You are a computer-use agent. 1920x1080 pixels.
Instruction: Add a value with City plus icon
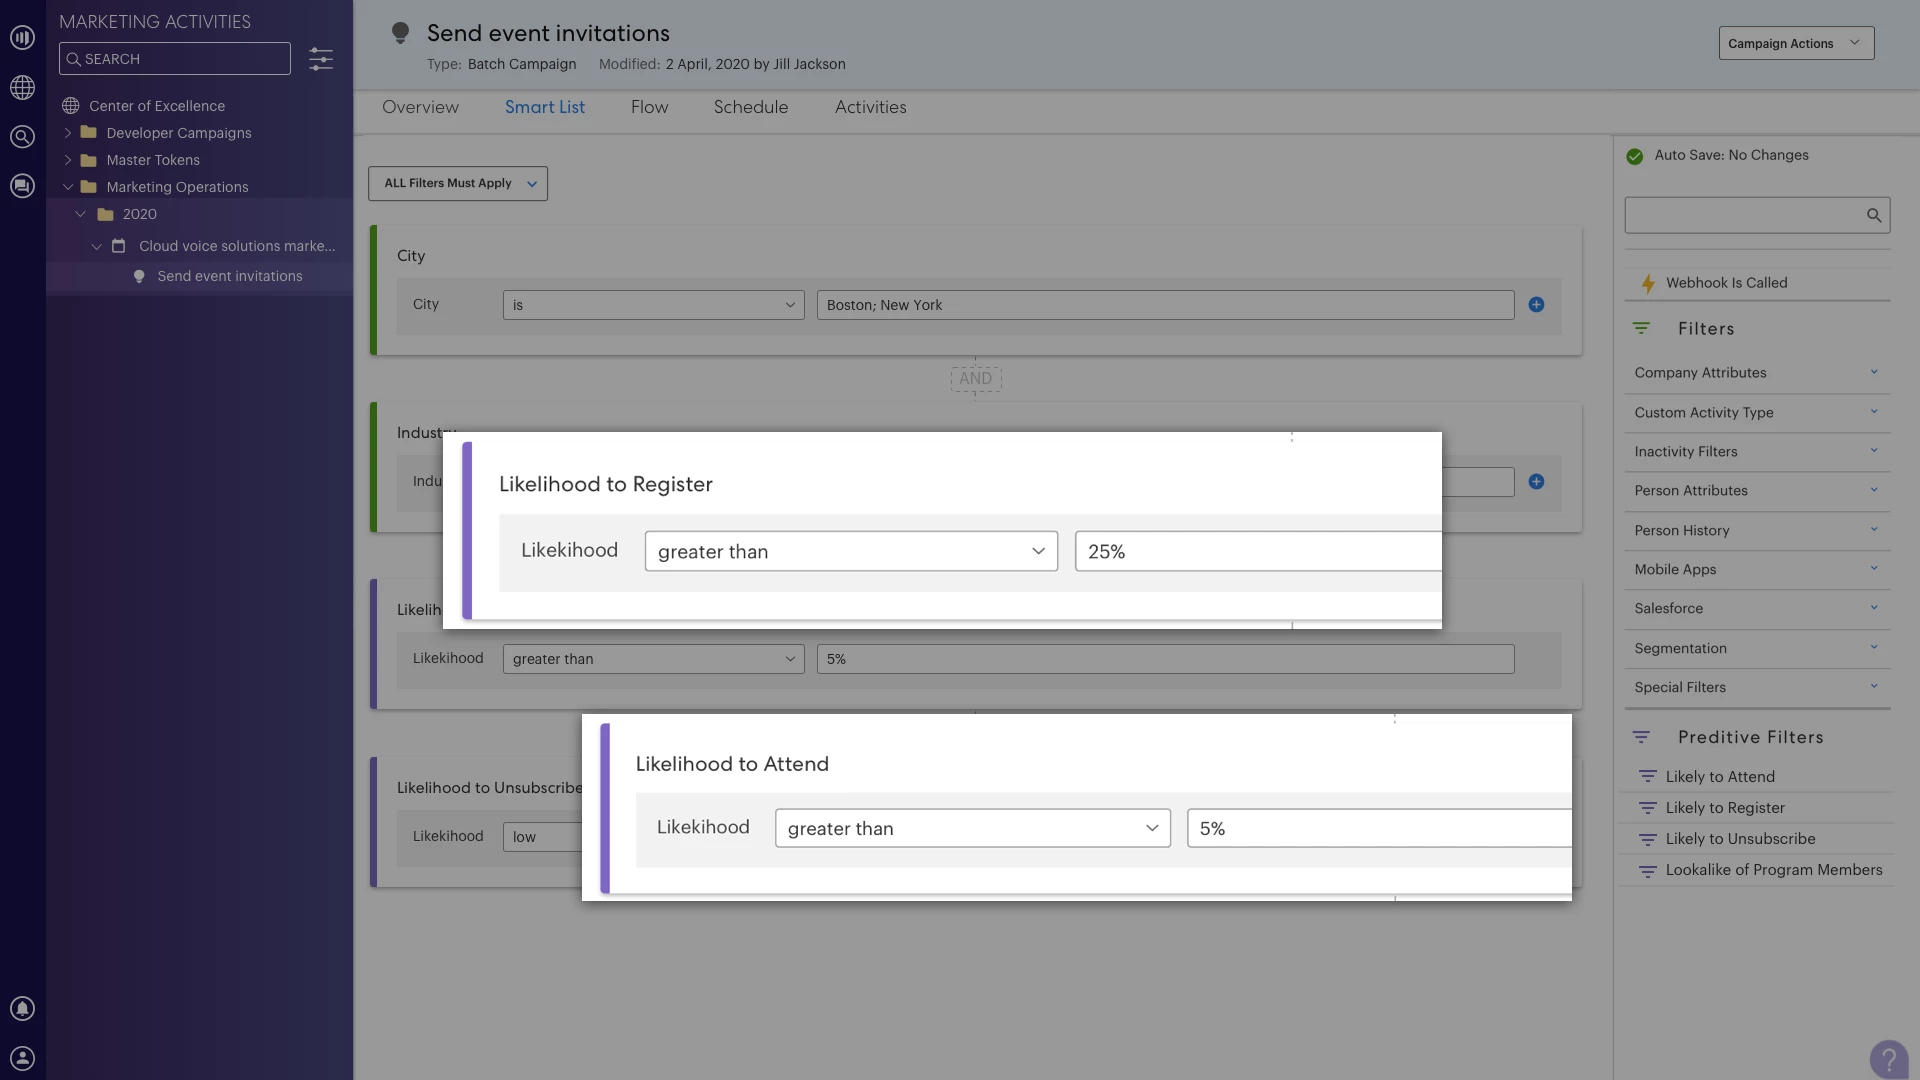click(x=1536, y=305)
